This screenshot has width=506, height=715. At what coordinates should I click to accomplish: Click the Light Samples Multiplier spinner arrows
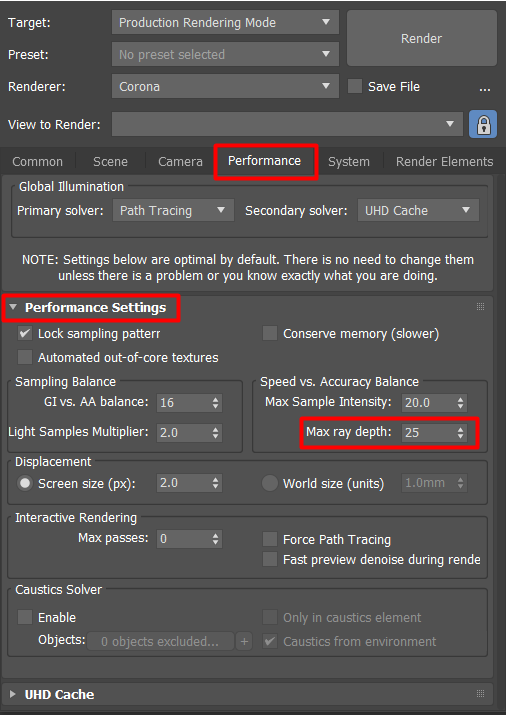click(x=216, y=432)
